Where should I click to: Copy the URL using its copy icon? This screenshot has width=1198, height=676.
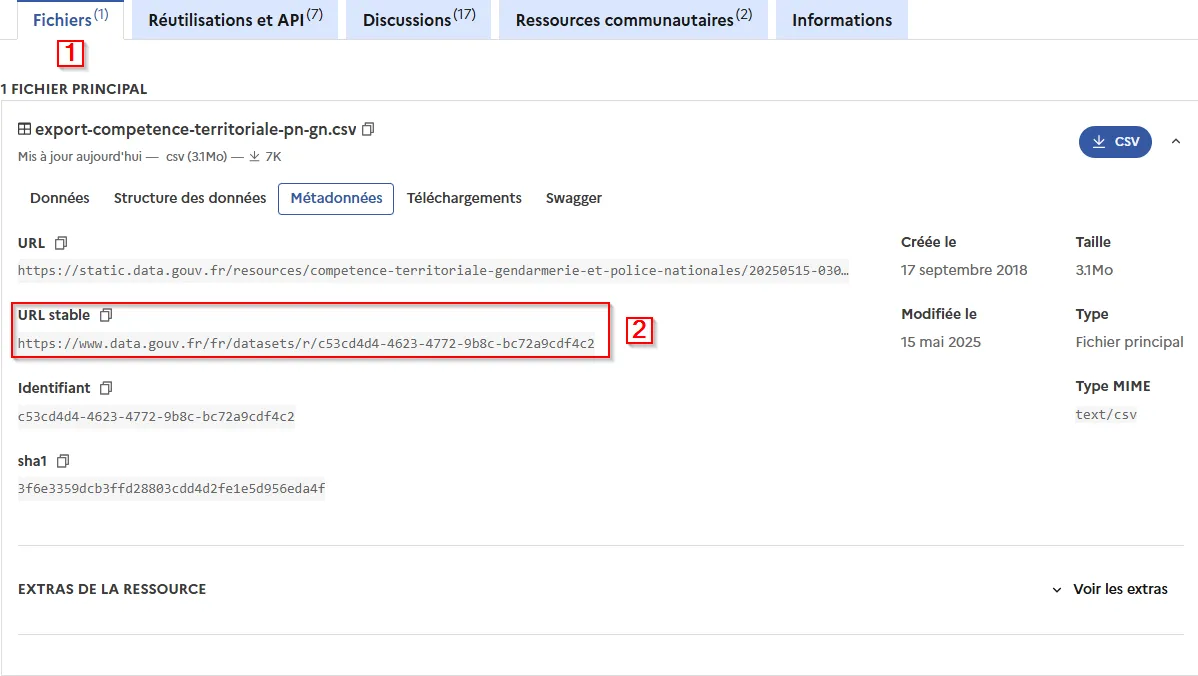click(x=61, y=243)
